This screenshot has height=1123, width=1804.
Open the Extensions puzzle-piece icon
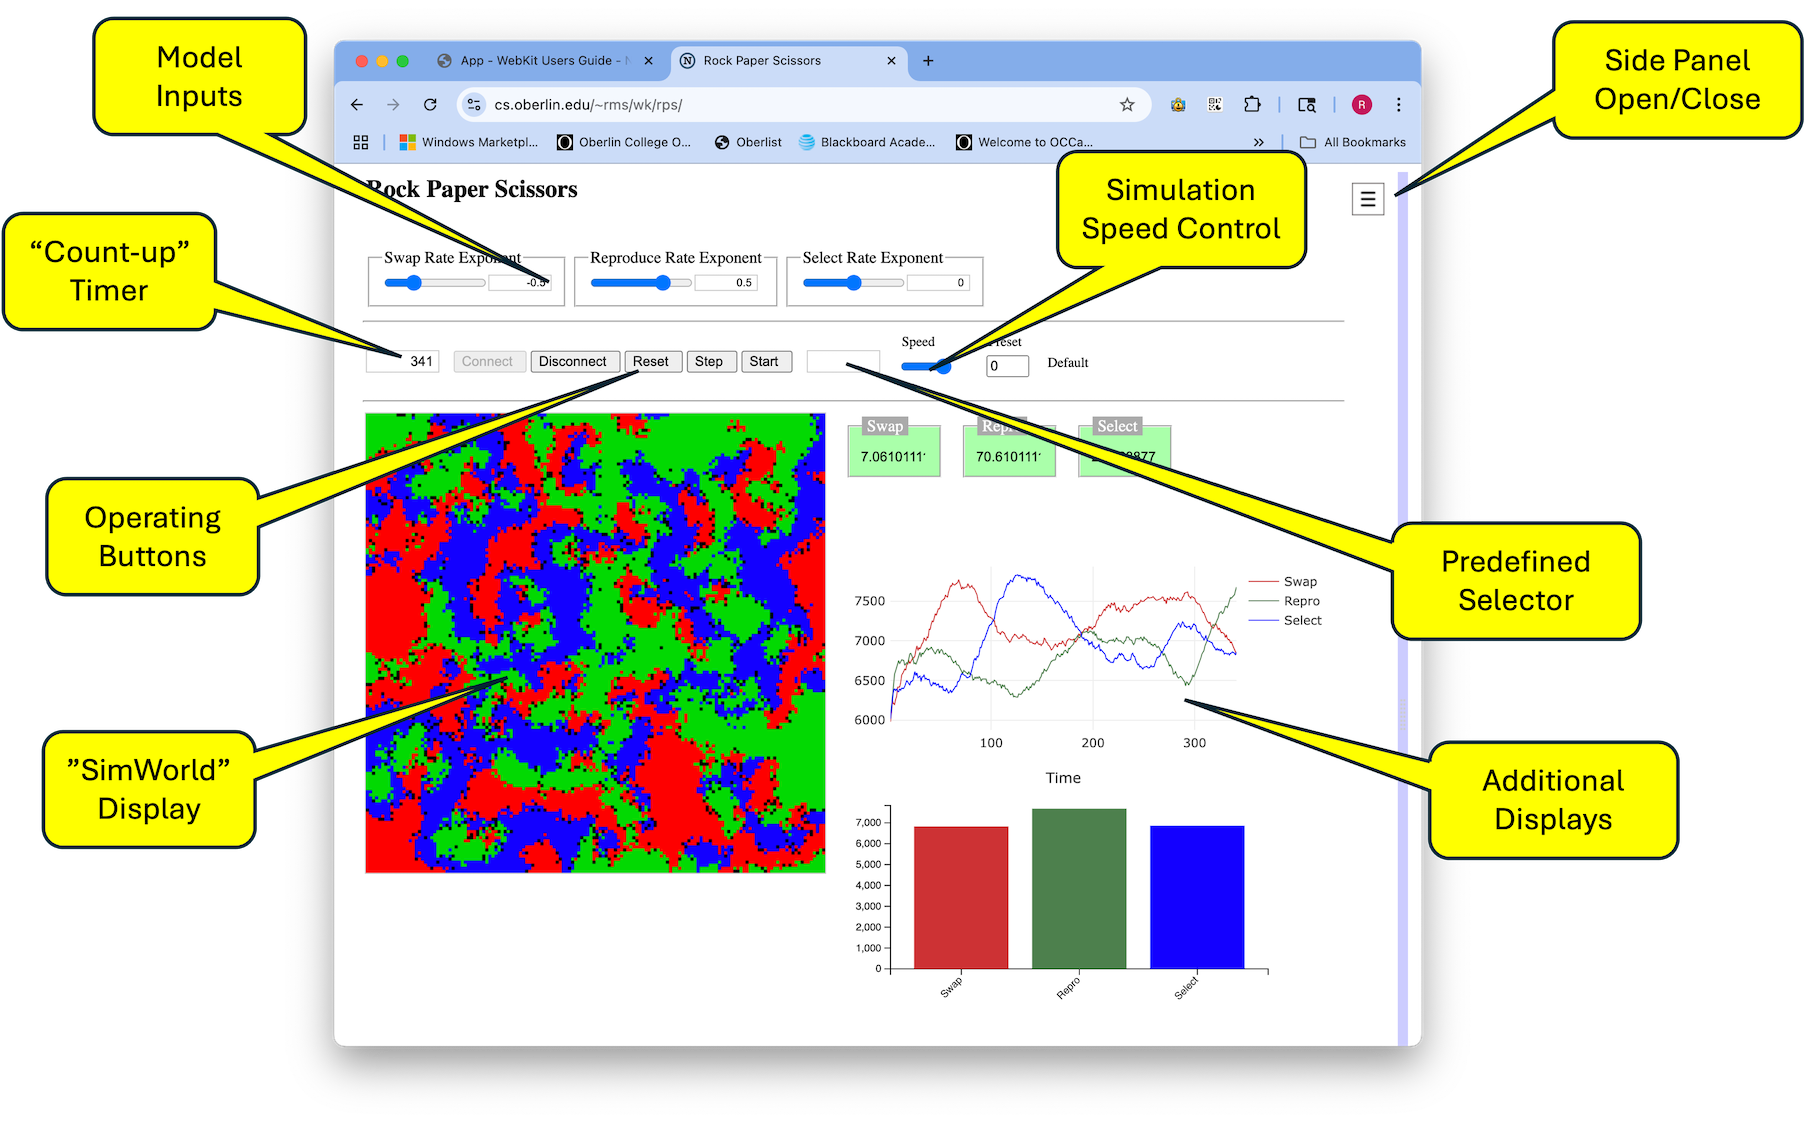[1252, 105]
